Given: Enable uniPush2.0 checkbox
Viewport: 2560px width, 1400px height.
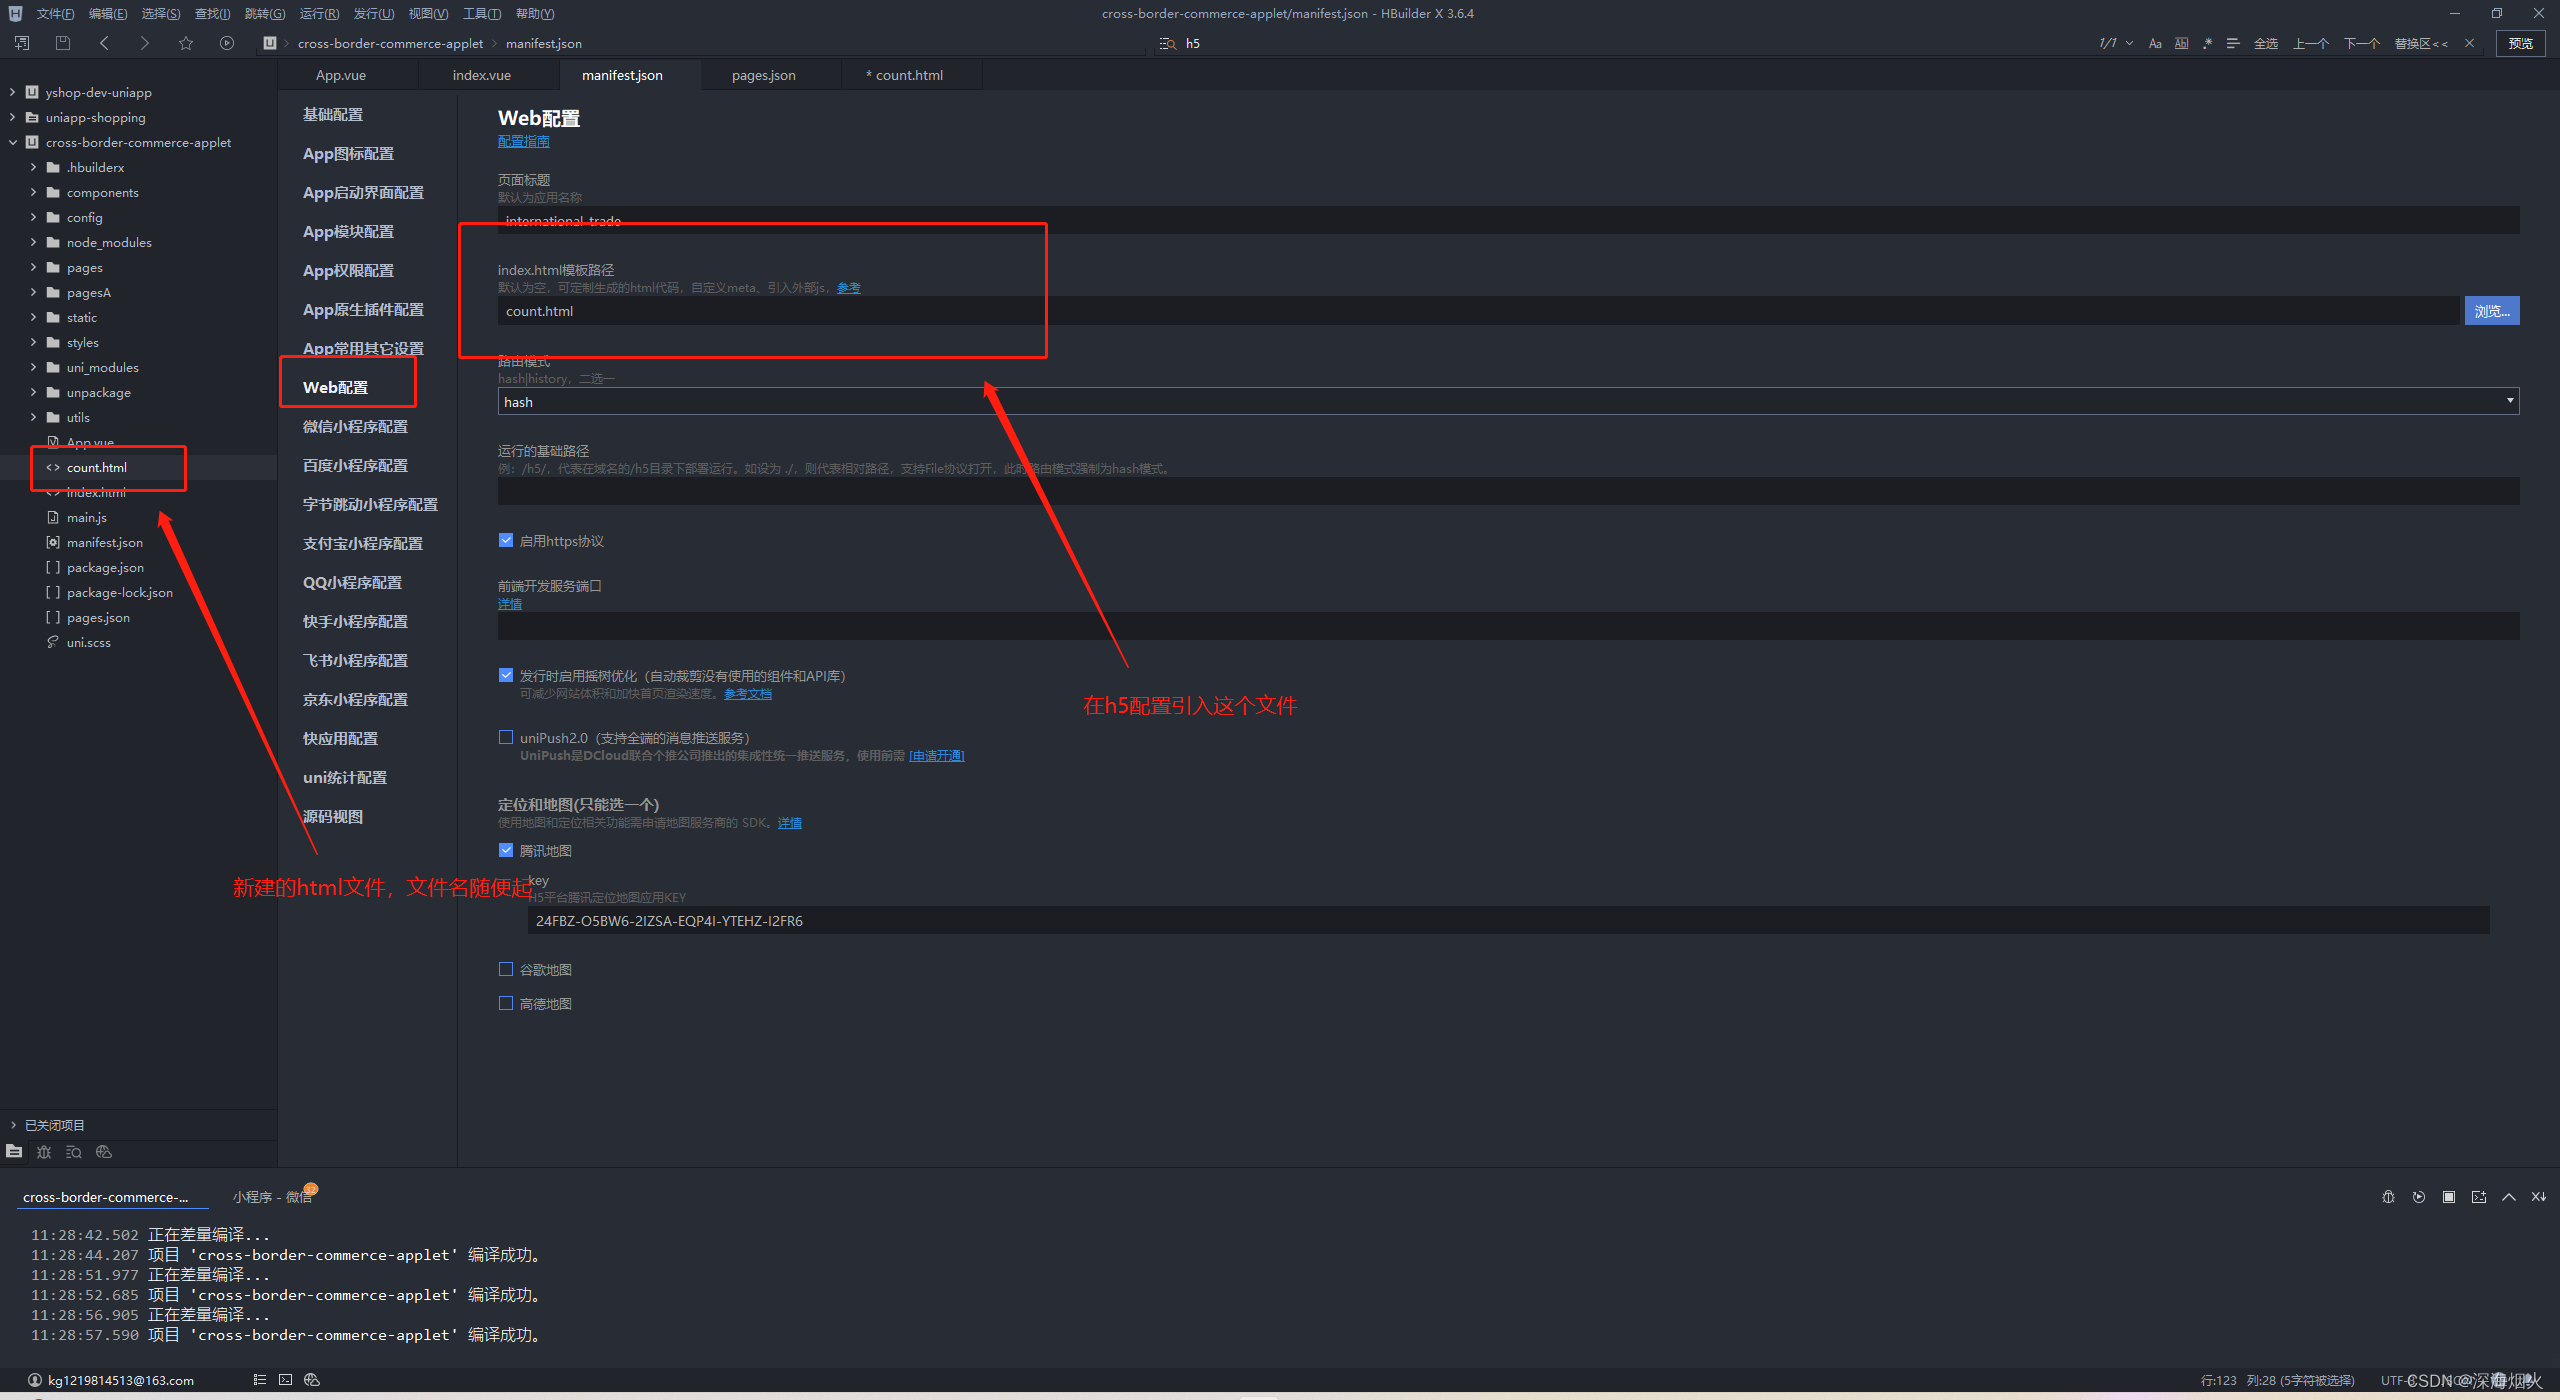Looking at the screenshot, I should pyautogui.click(x=506, y=738).
